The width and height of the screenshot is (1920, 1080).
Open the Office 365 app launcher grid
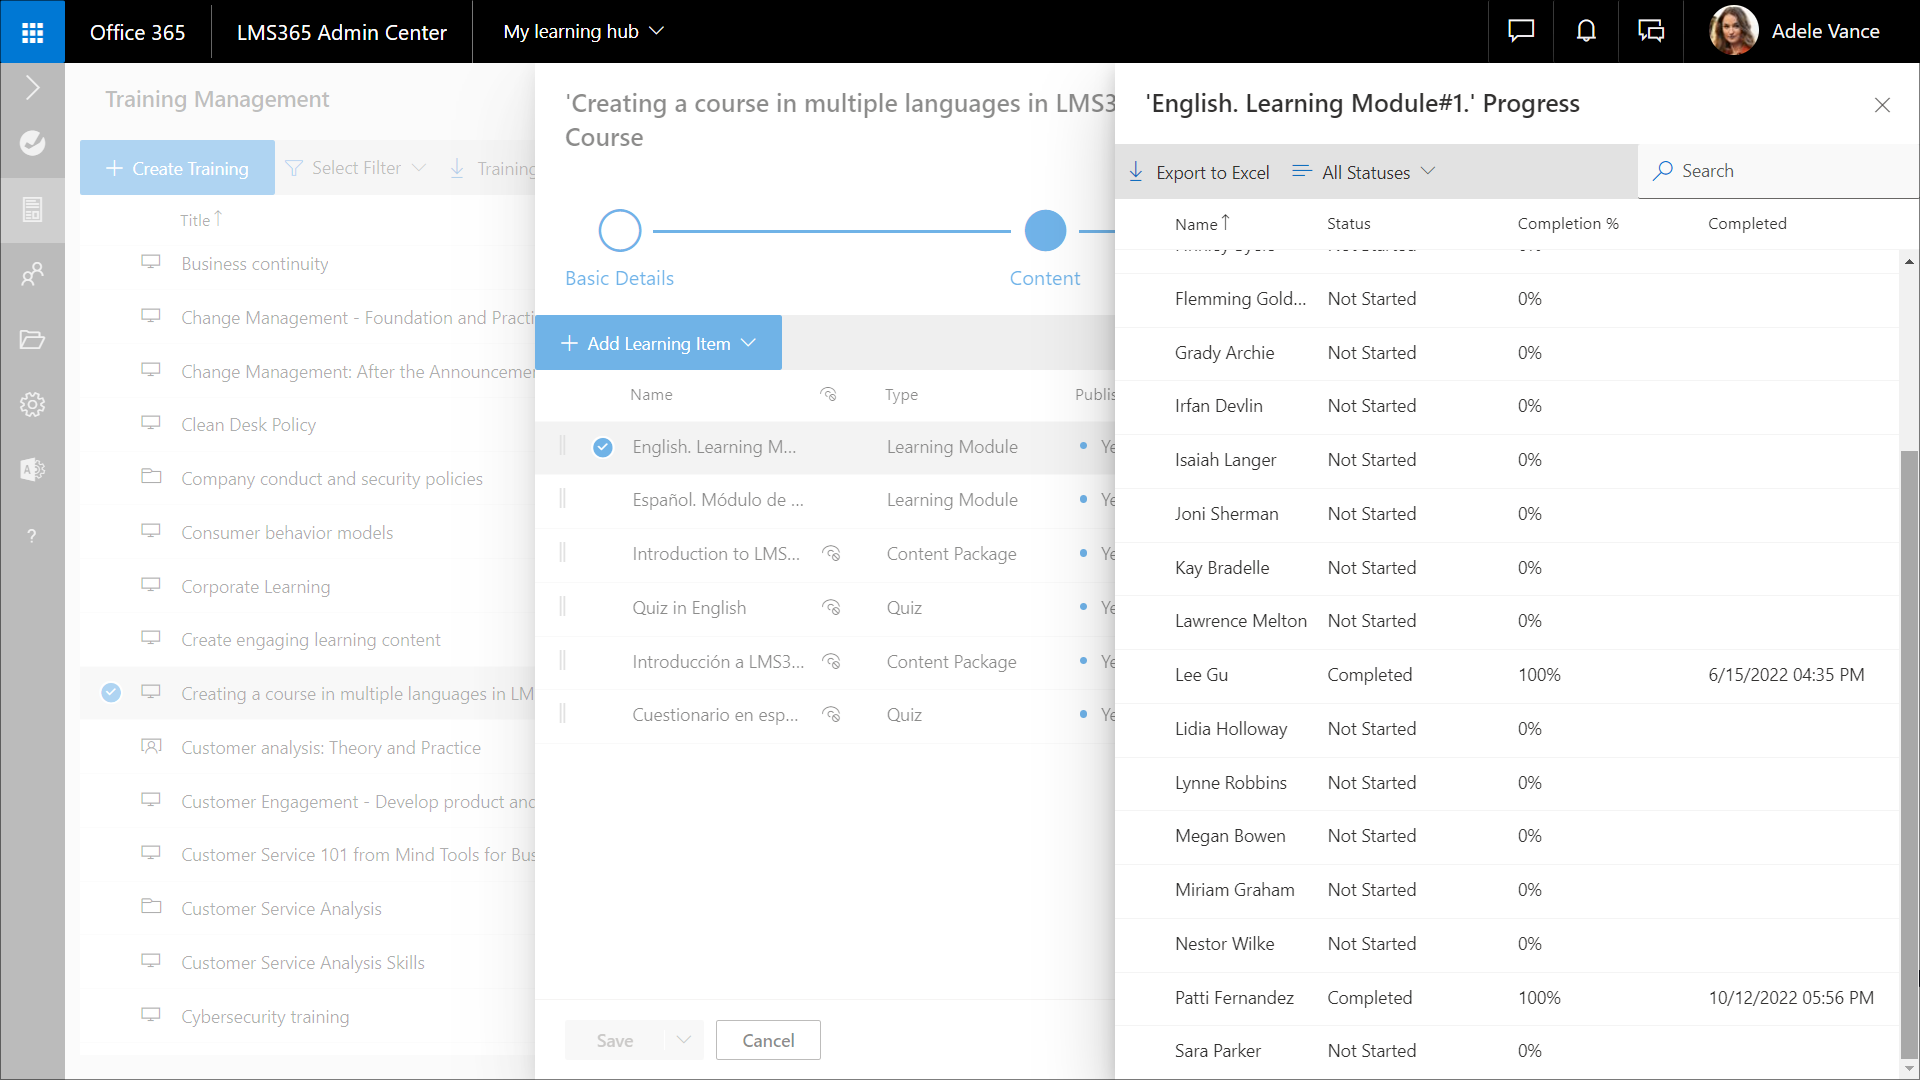click(x=32, y=32)
